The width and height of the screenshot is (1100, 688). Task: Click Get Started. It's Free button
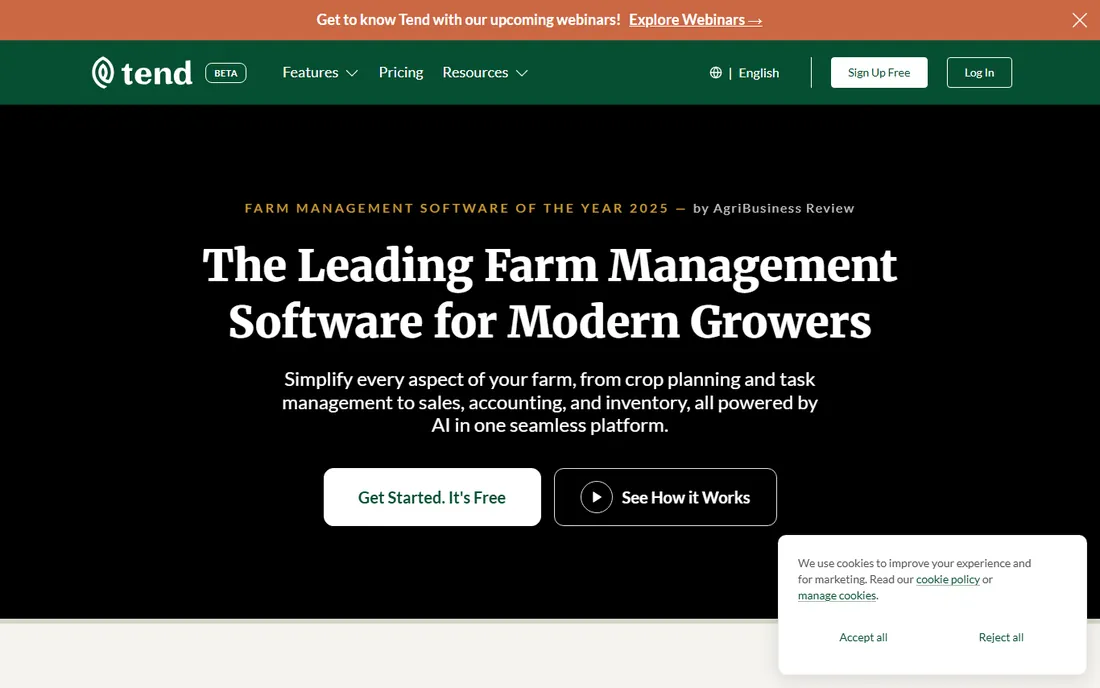pyautogui.click(x=432, y=497)
